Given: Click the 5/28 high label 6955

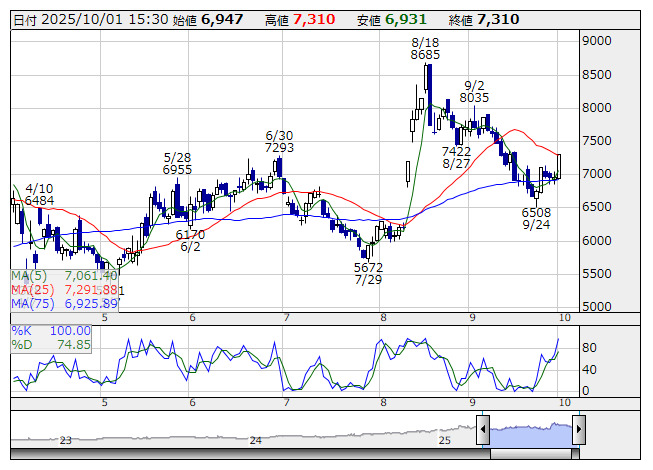Looking at the screenshot, I should click(177, 171).
